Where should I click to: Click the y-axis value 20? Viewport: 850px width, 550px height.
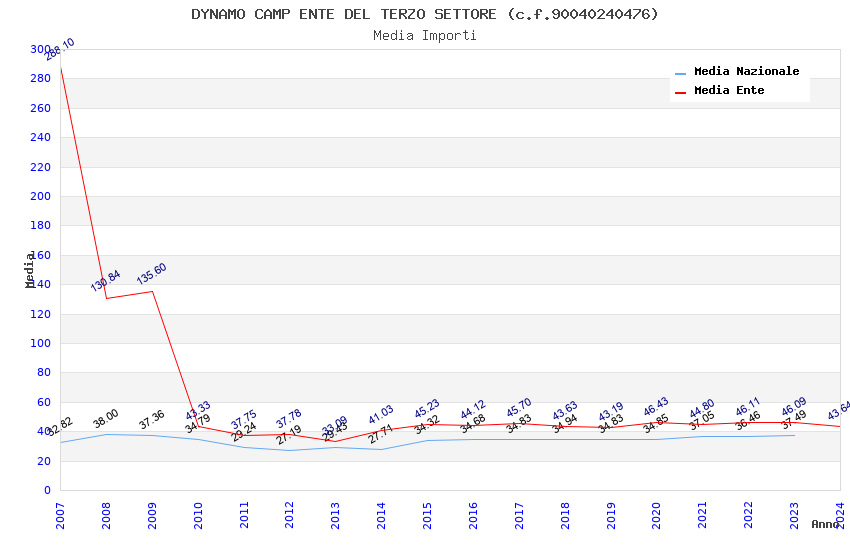click(43, 461)
